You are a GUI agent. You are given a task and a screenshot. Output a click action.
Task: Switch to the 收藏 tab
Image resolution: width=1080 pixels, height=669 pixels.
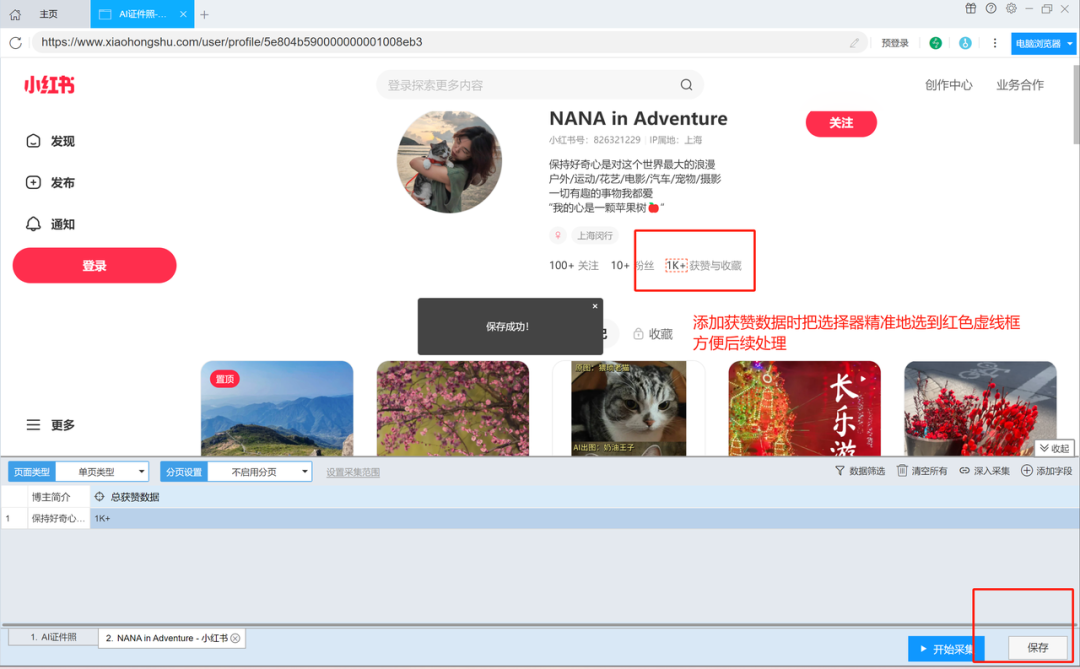tap(653, 334)
